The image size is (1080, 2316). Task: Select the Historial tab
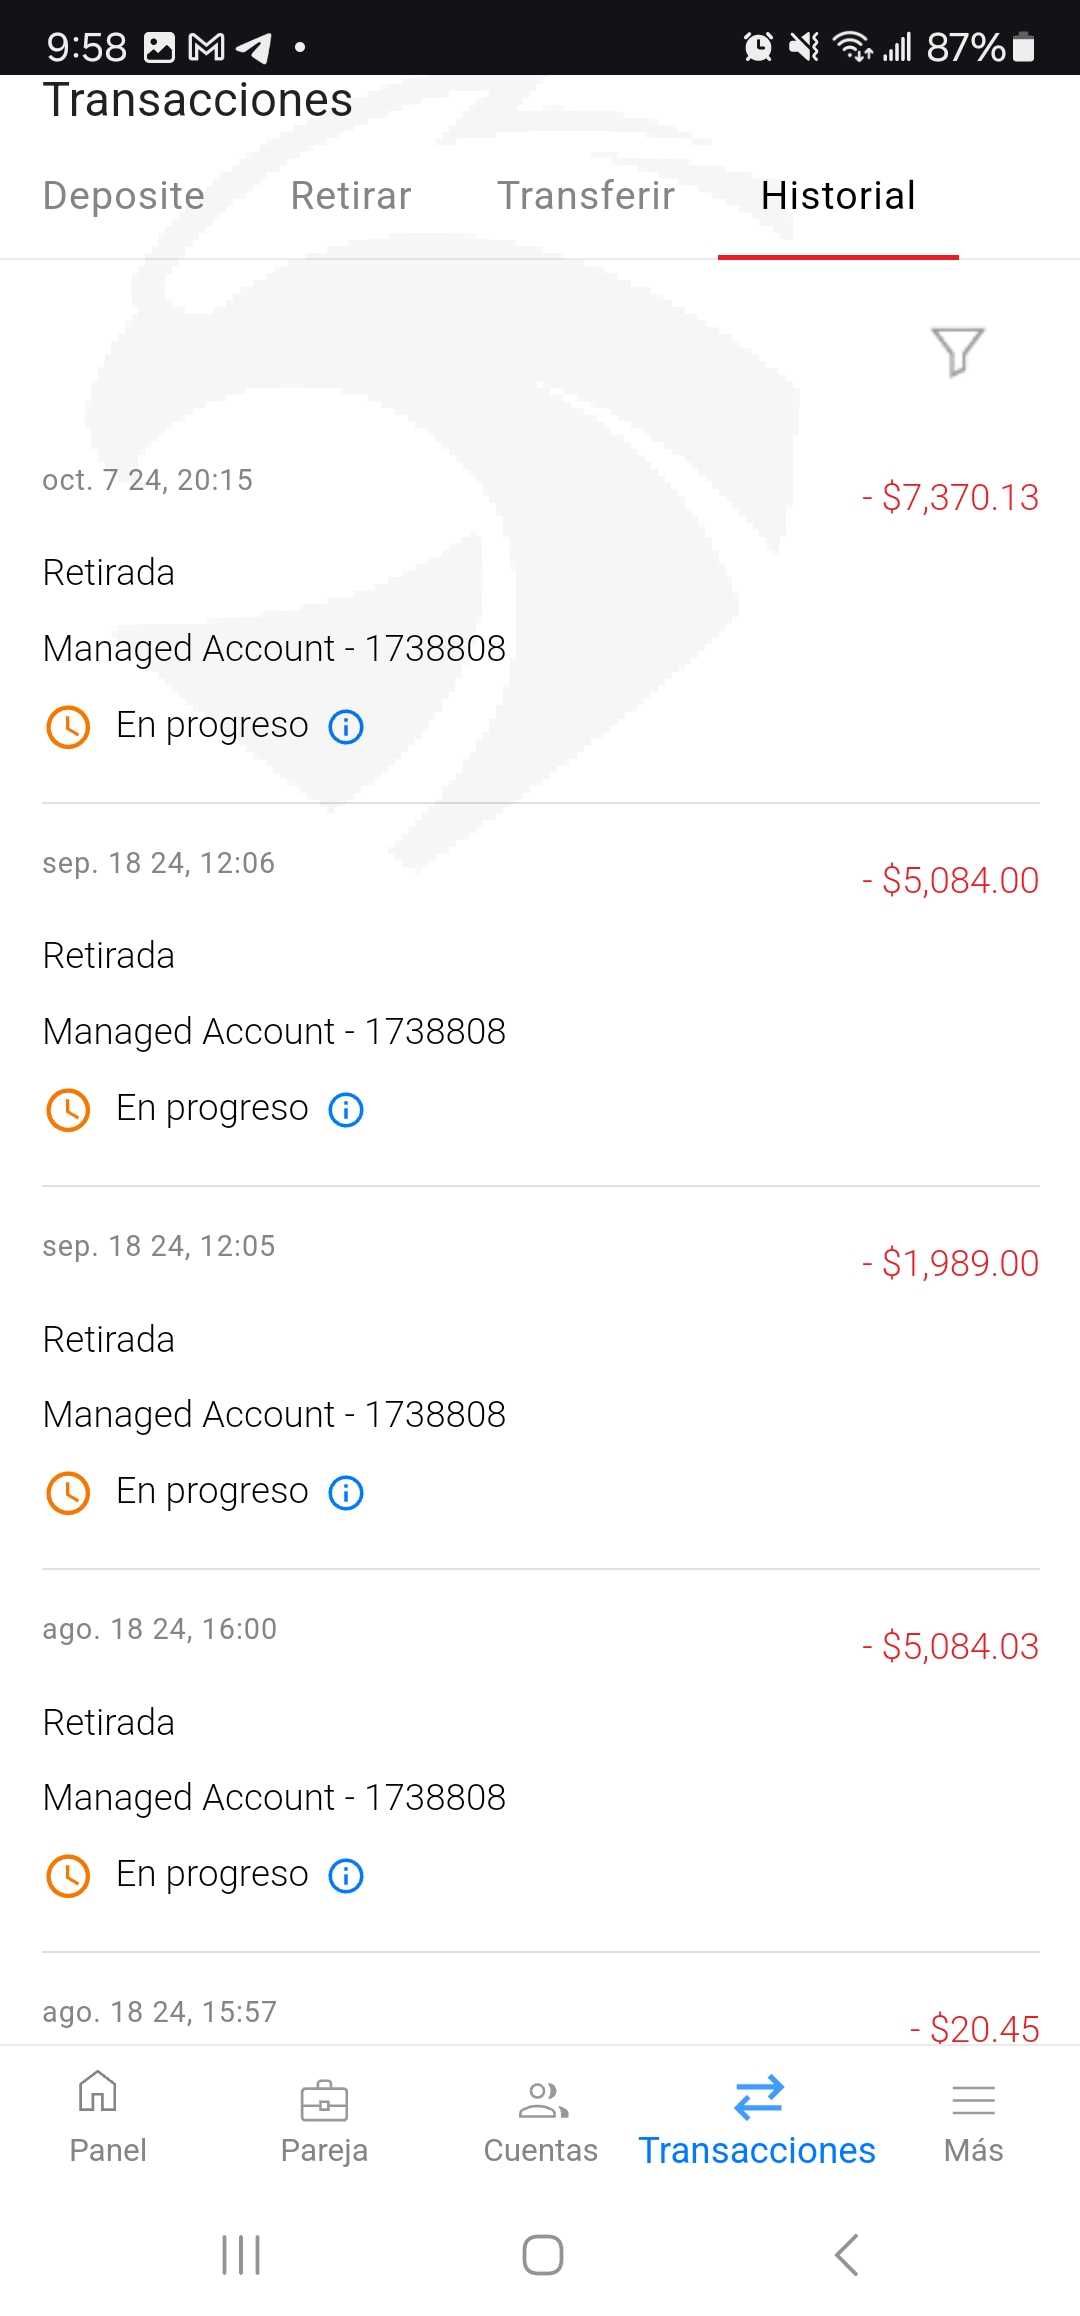(838, 196)
